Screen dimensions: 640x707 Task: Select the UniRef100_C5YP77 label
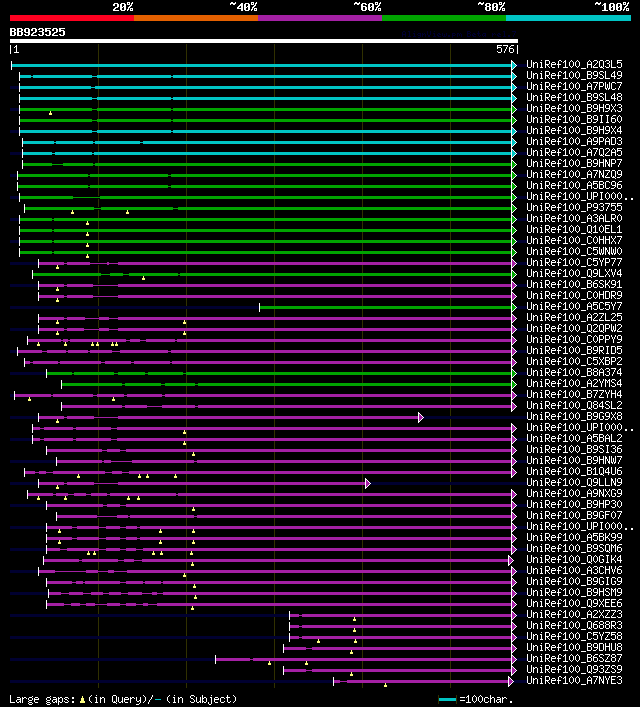pos(574,262)
